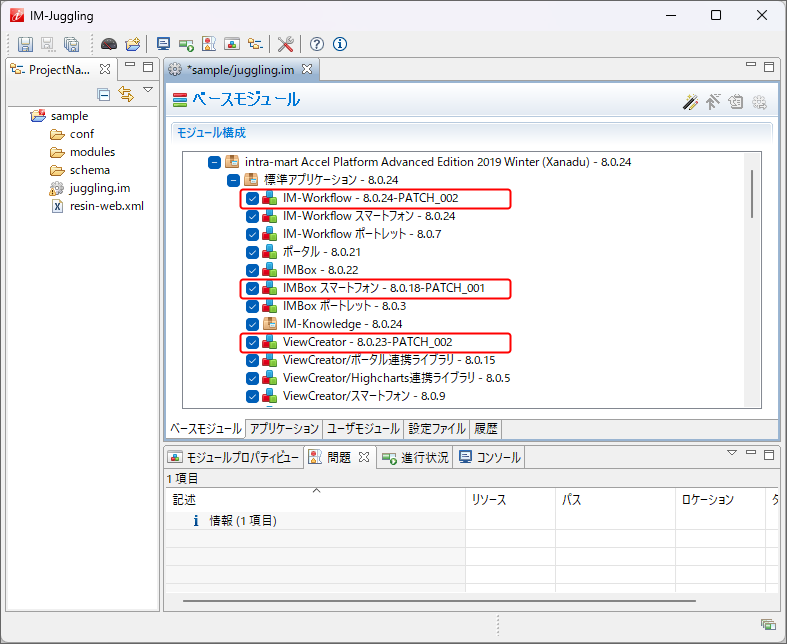Toggle Link with Editor arrows icon

pos(126,94)
